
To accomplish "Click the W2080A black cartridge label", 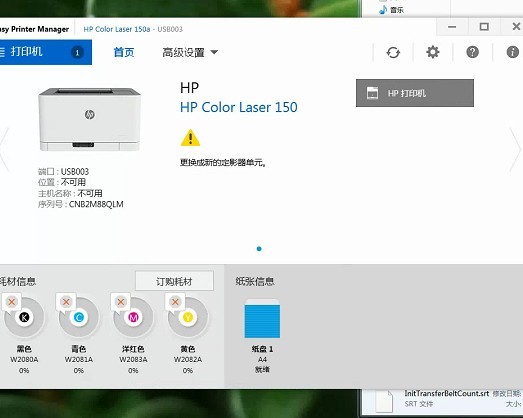I will click(24, 360).
